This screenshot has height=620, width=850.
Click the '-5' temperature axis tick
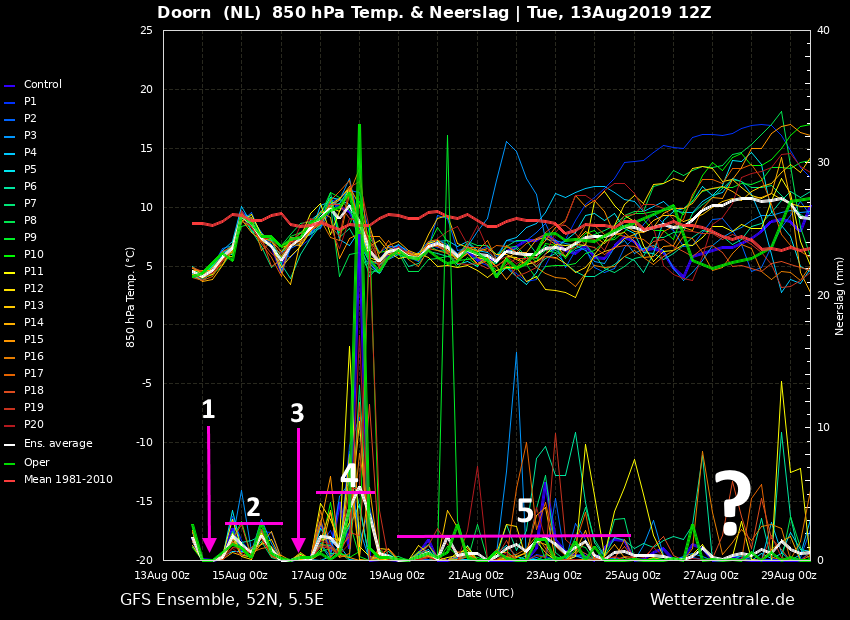point(147,384)
